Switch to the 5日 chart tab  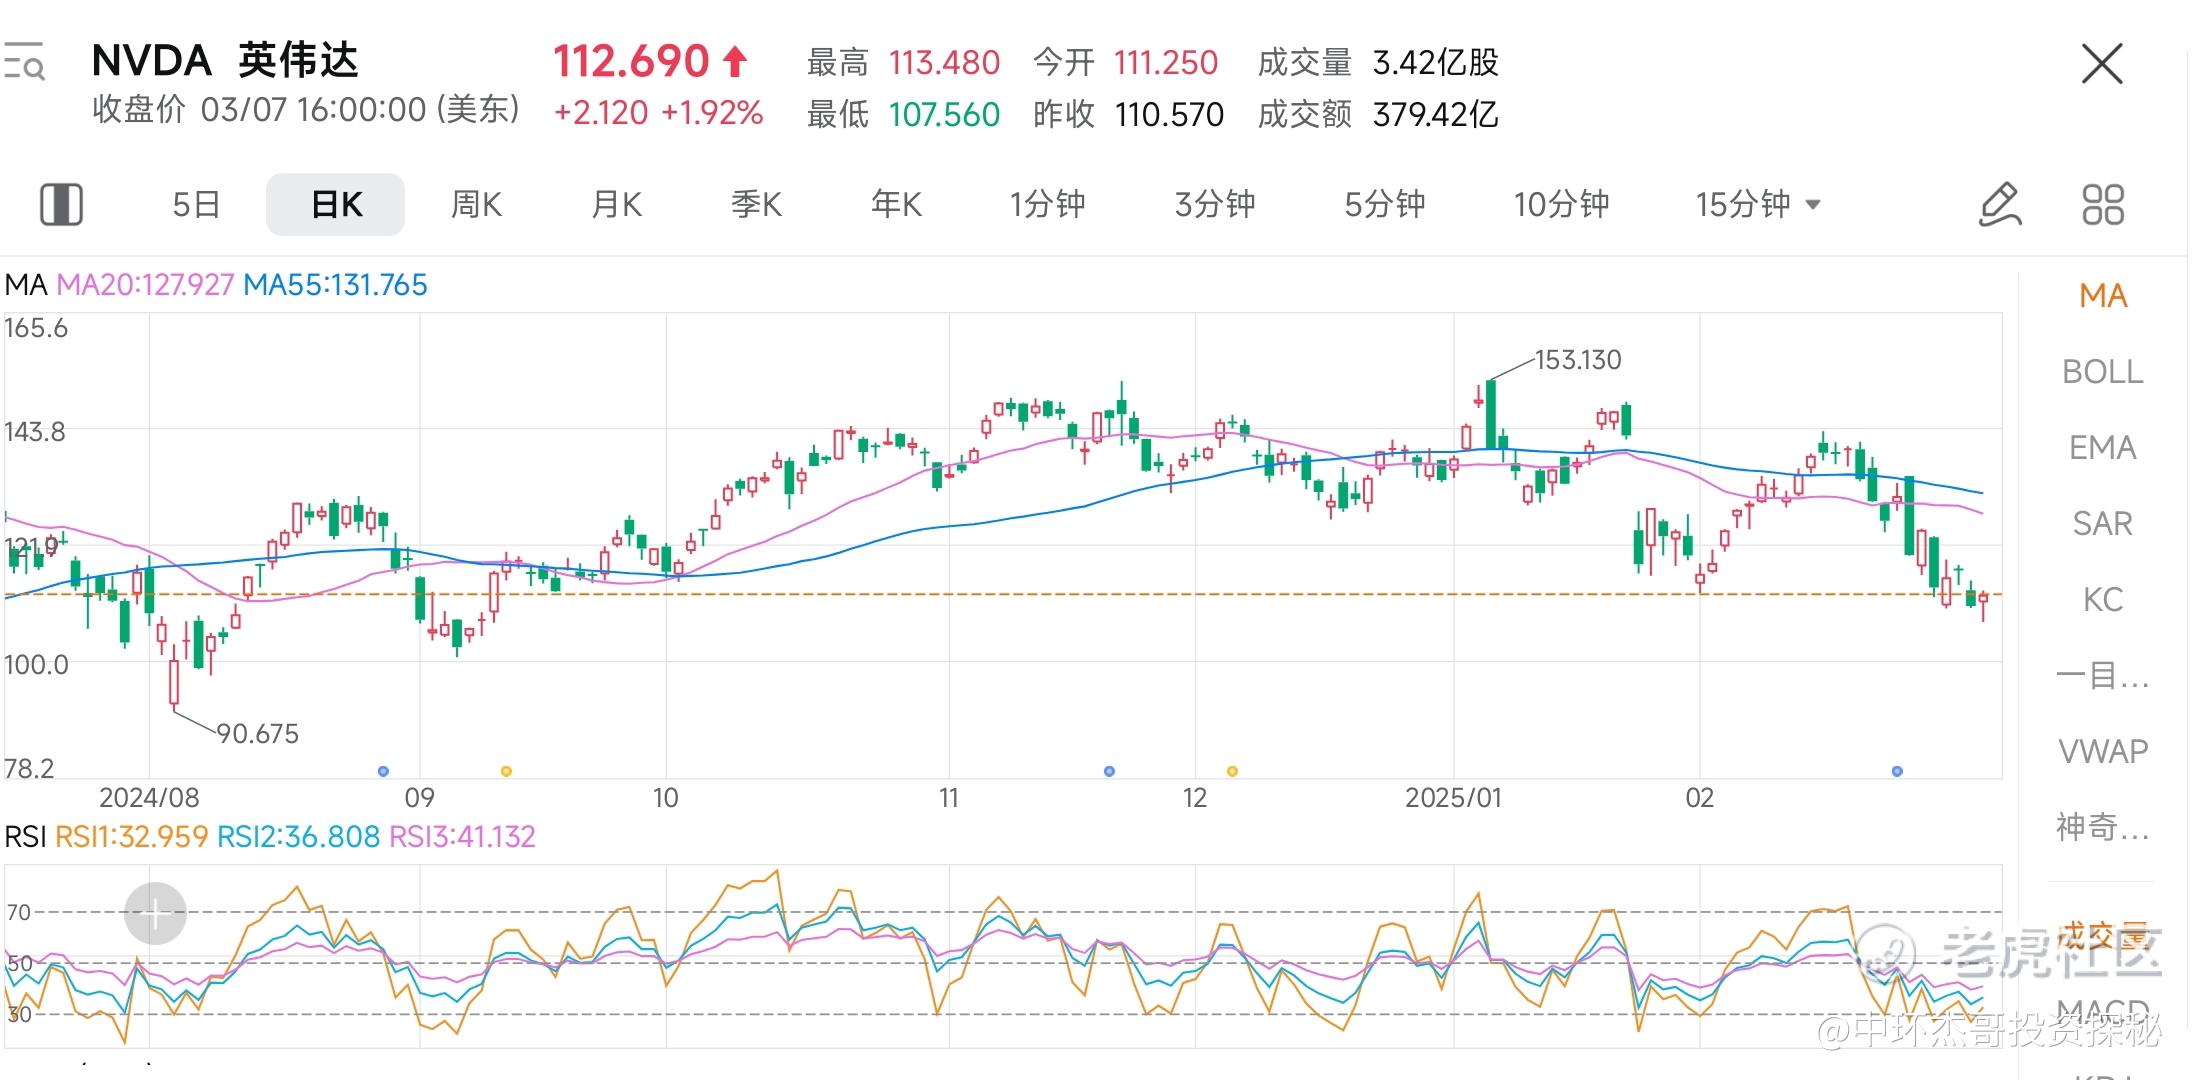coord(196,205)
